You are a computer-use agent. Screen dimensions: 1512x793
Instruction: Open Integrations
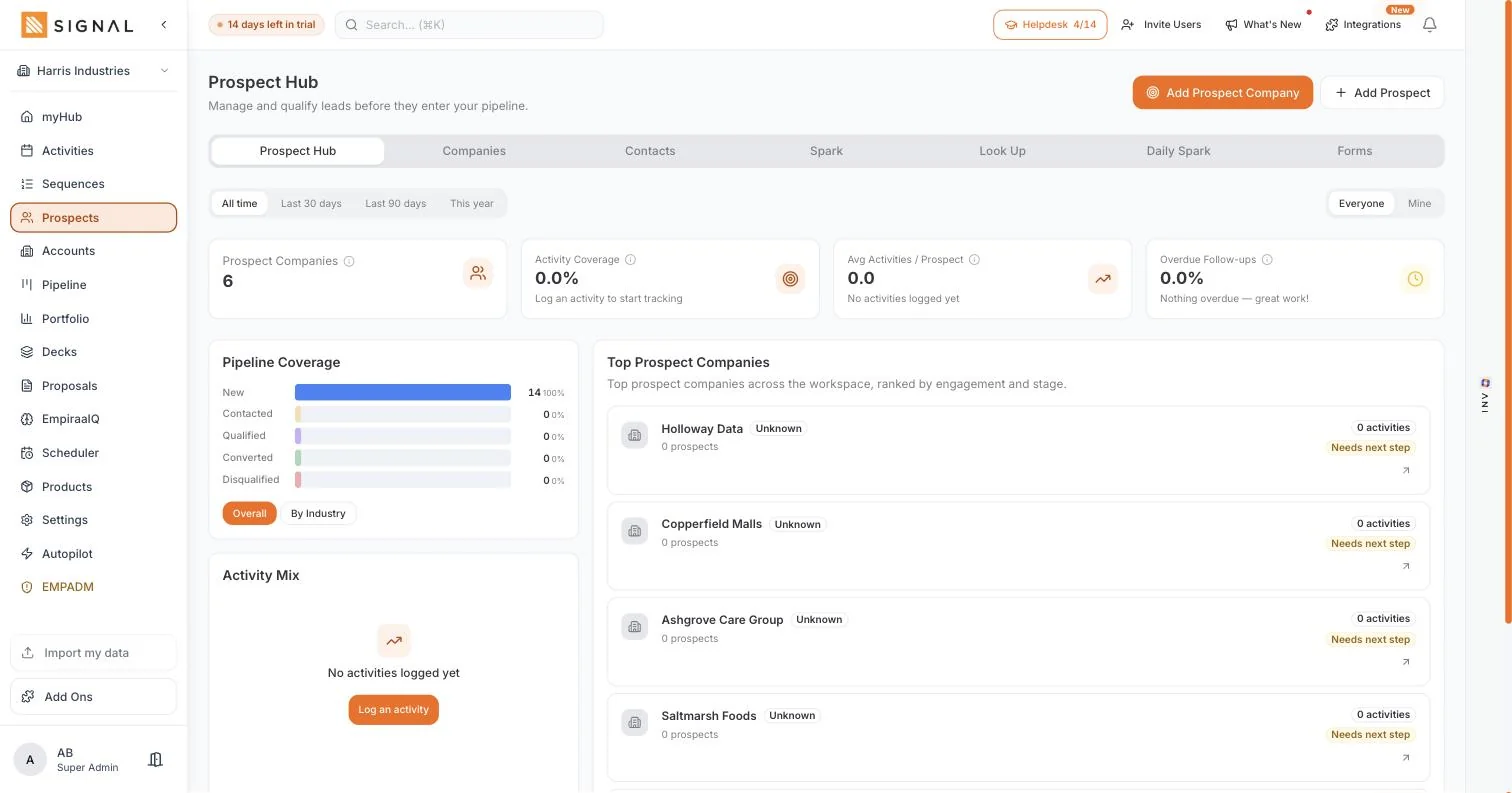(1363, 25)
